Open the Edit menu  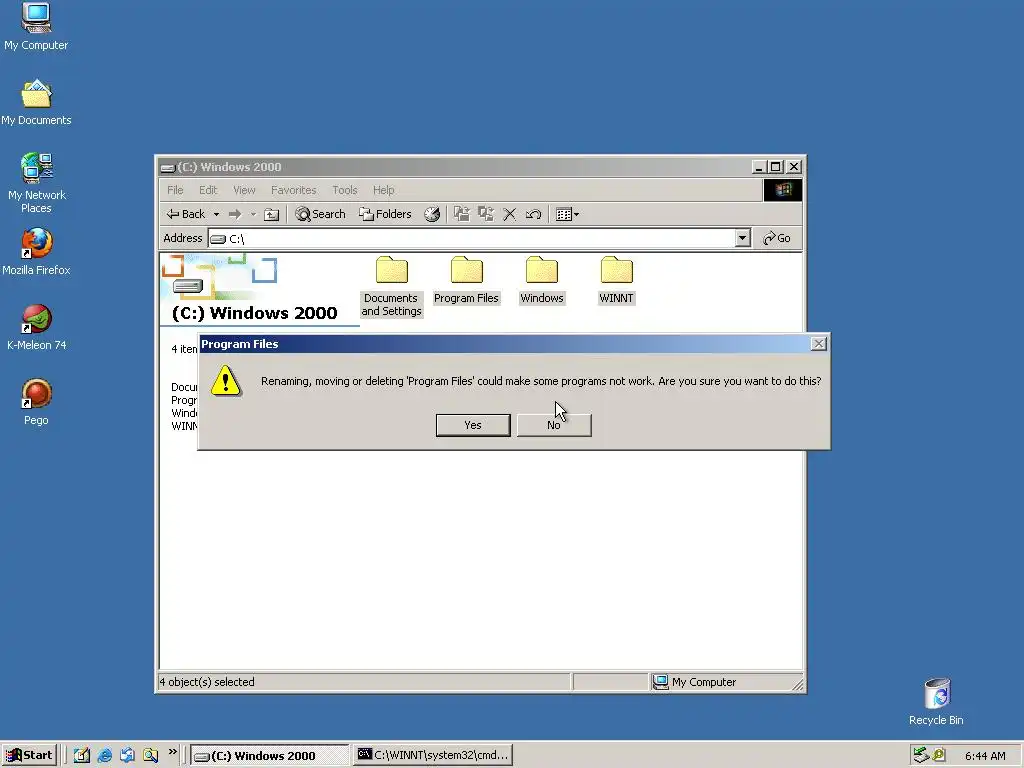click(x=208, y=190)
